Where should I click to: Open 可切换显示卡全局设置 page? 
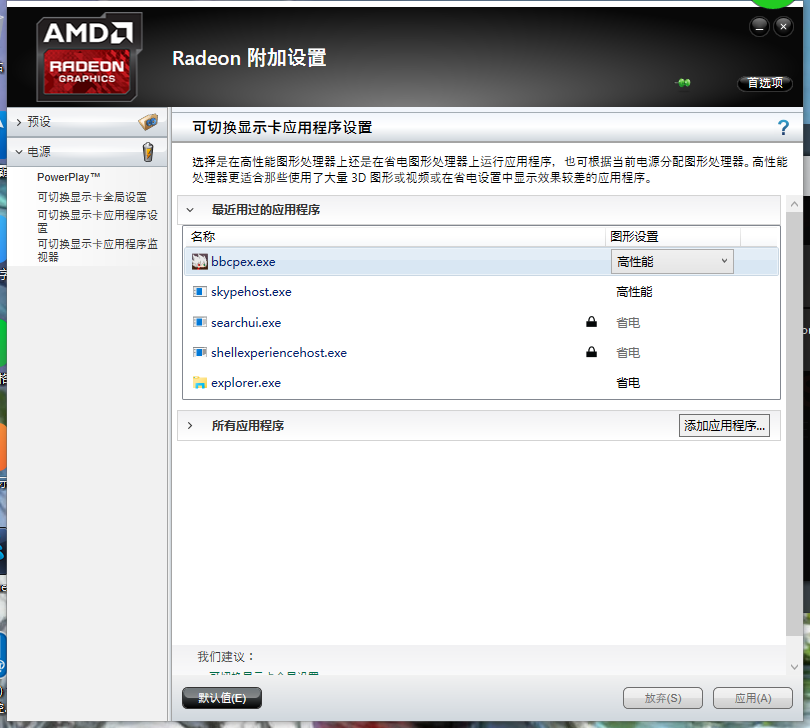tap(92, 197)
